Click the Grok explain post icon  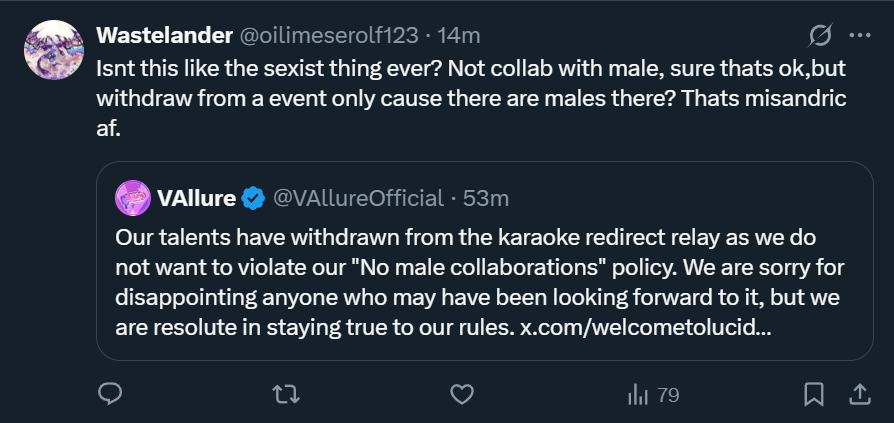click(x=821, y=35)
